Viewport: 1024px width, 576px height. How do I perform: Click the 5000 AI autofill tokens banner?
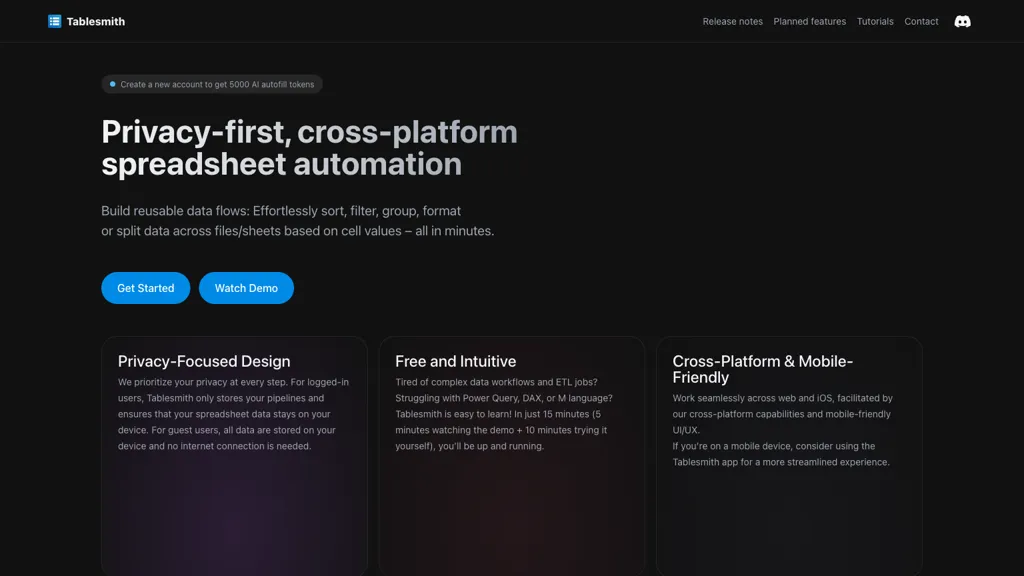[x=212, y=84]
